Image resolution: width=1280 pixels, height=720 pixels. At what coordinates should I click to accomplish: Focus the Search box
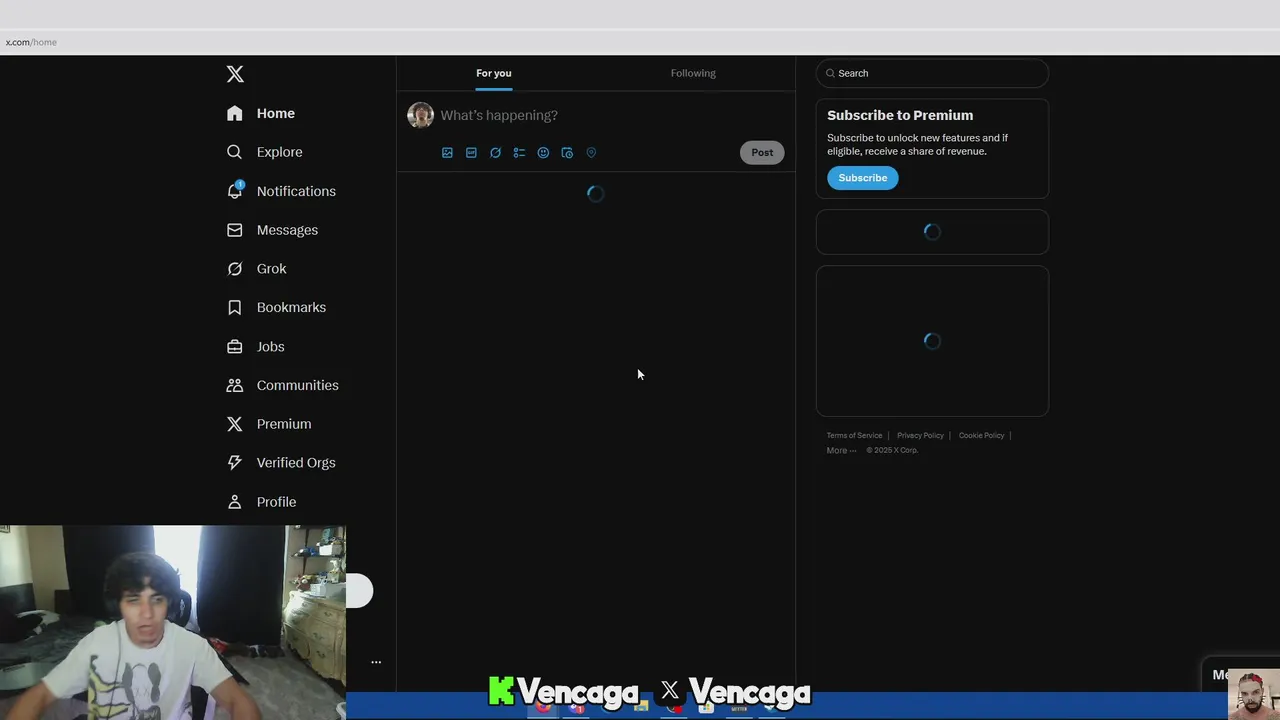(x=932, y=73)
